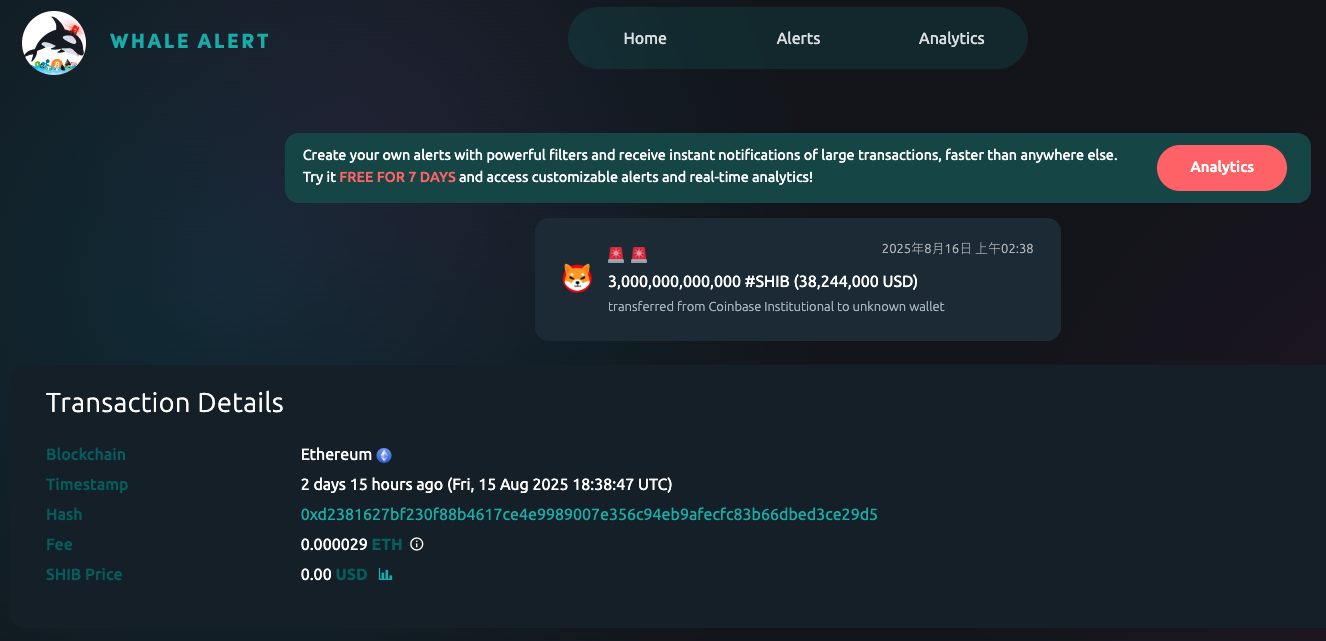This screenshot has width=1326, height=641.
Task: Click the first red siren emoji
Action: tap(616, 255)
